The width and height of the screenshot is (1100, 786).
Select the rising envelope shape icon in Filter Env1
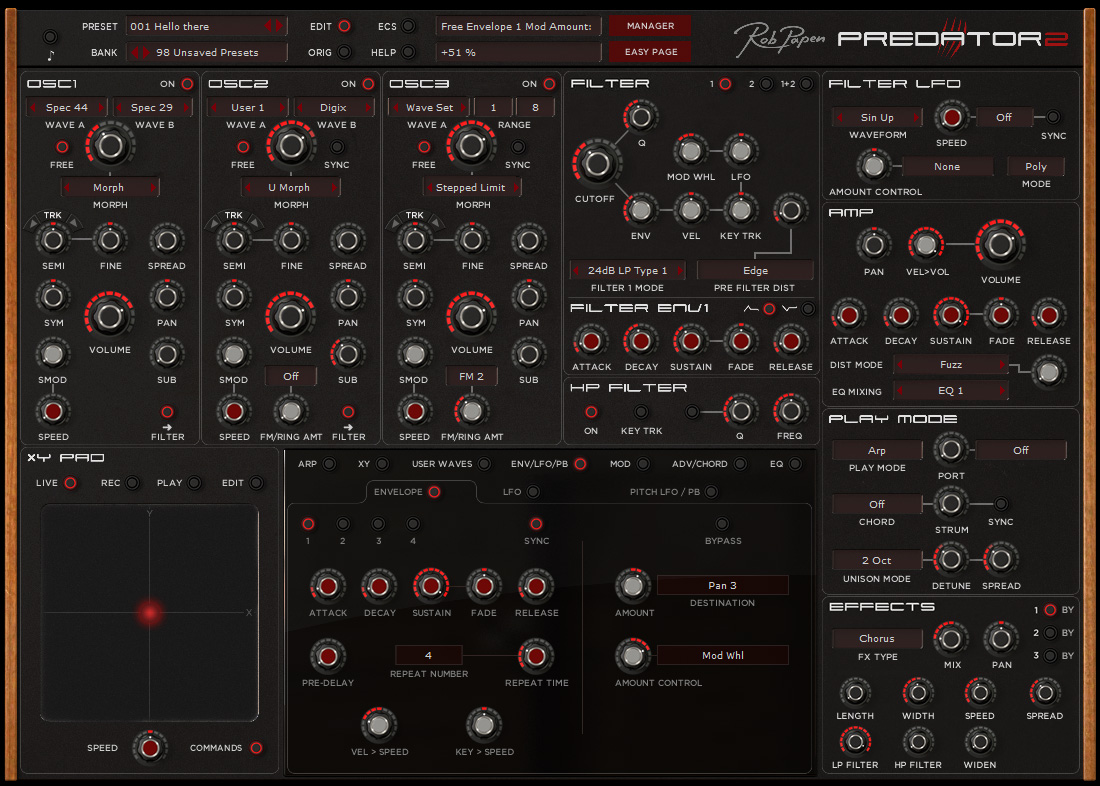coord(768,308)
